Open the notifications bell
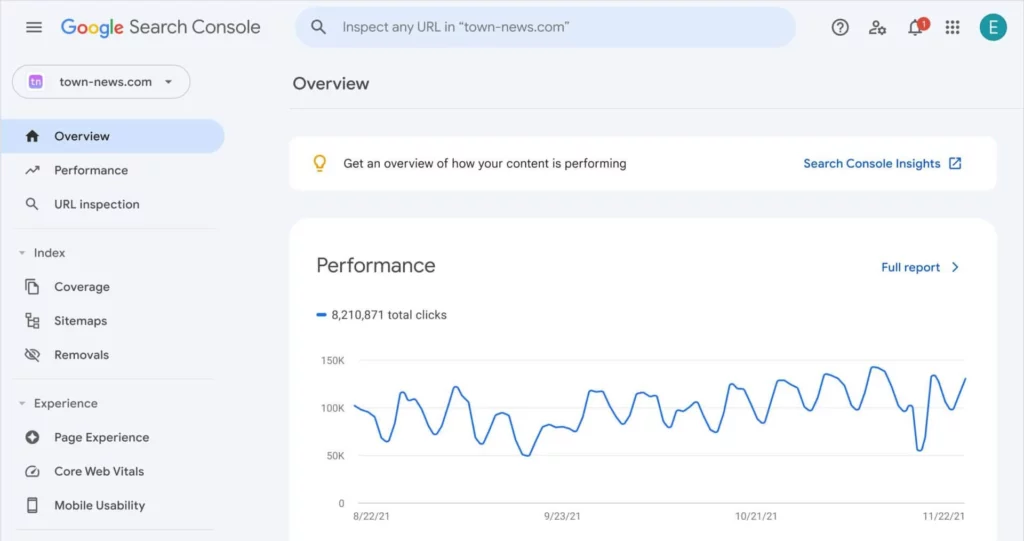This screenshot has width=1024, height=541. click(916, 27)
